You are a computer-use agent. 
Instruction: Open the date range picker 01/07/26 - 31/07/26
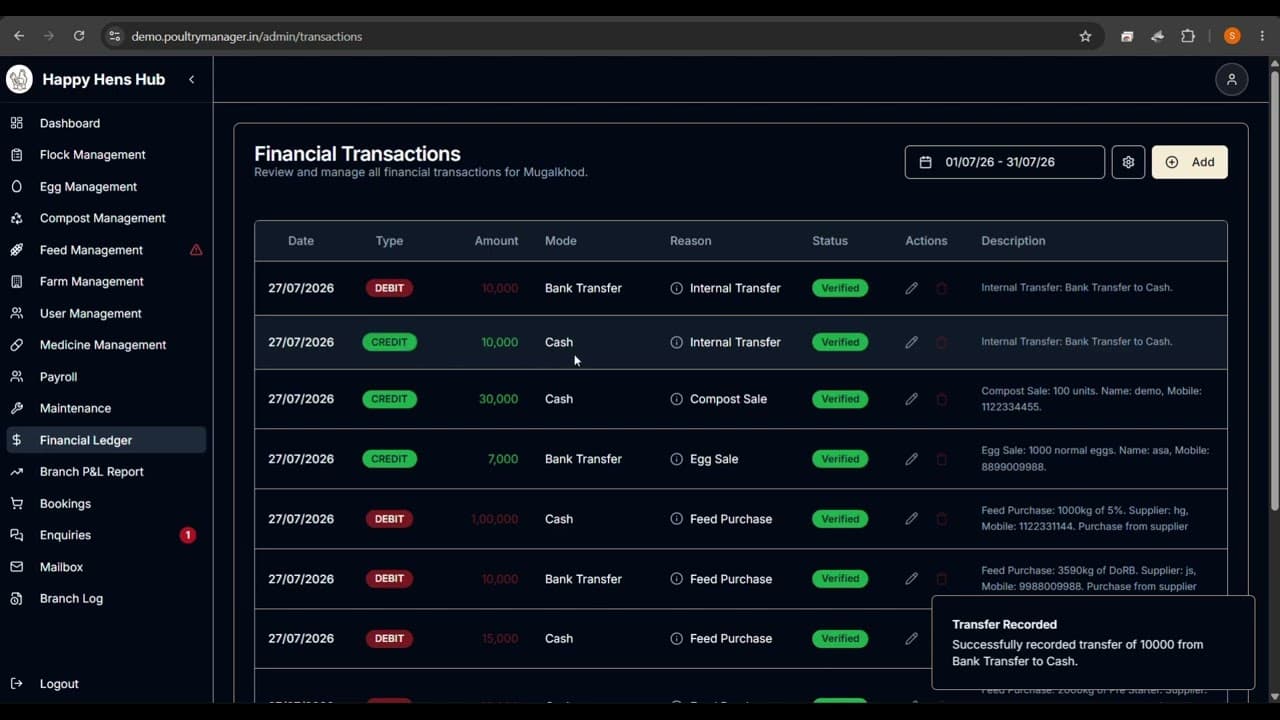tap(1004, 162)
